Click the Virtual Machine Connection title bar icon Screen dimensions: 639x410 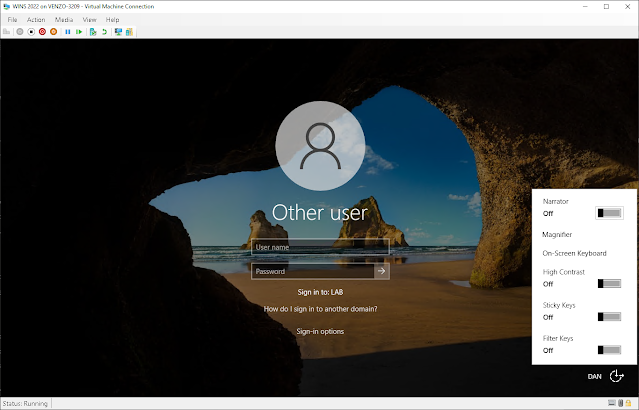(7, 7)
